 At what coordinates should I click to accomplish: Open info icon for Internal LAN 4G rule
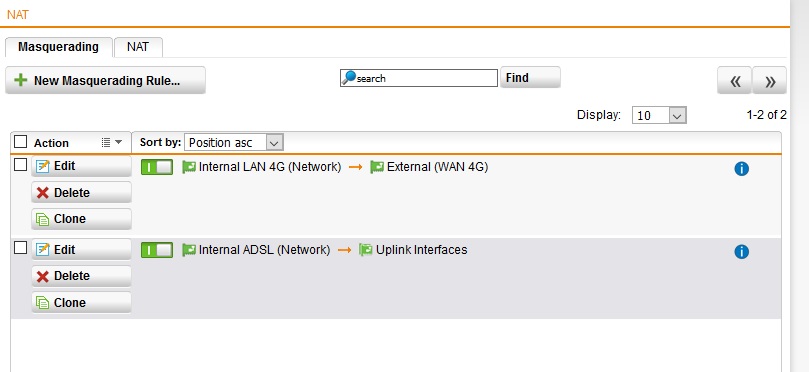point(741,169)
